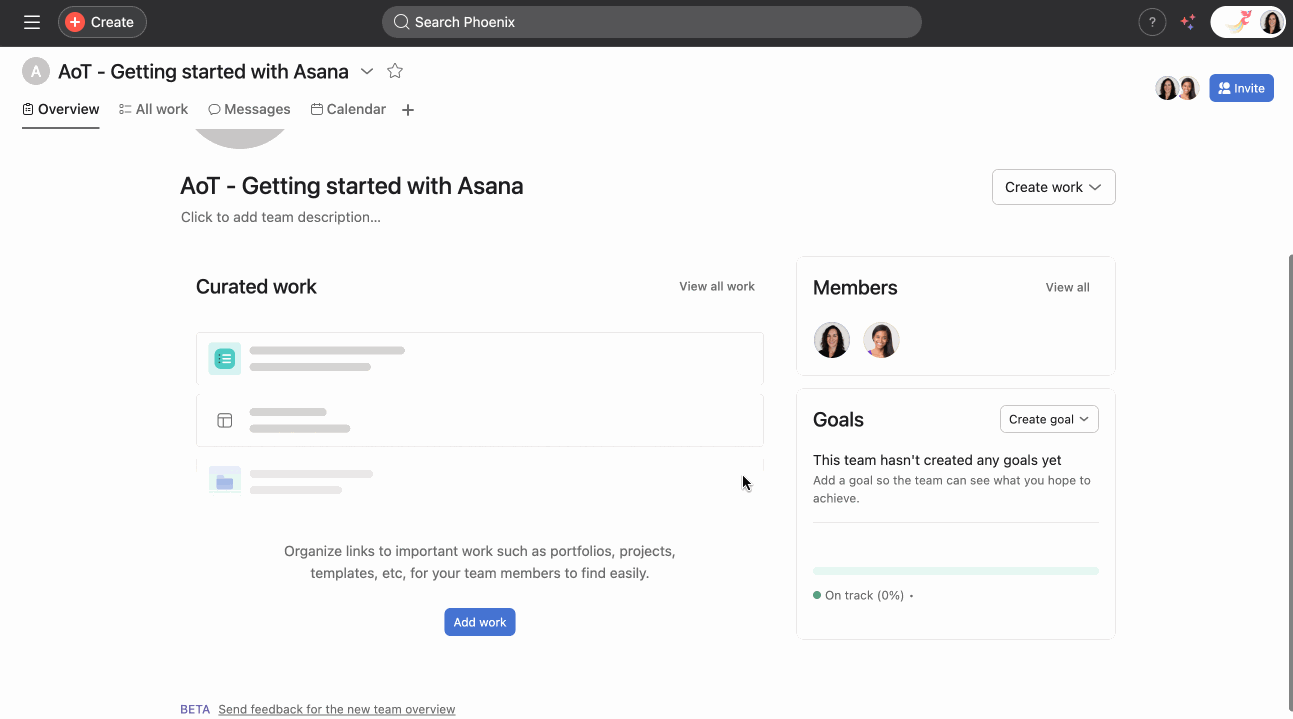Open the Create work dropdown

tap(1053, 187)
